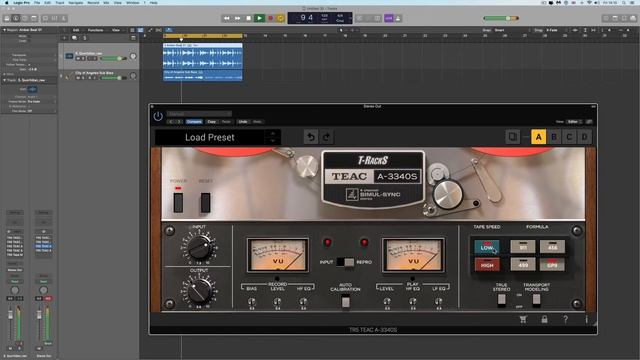Choose tape formula 456
This screenshot has width=640, height=360.
[x=552, y=247]
